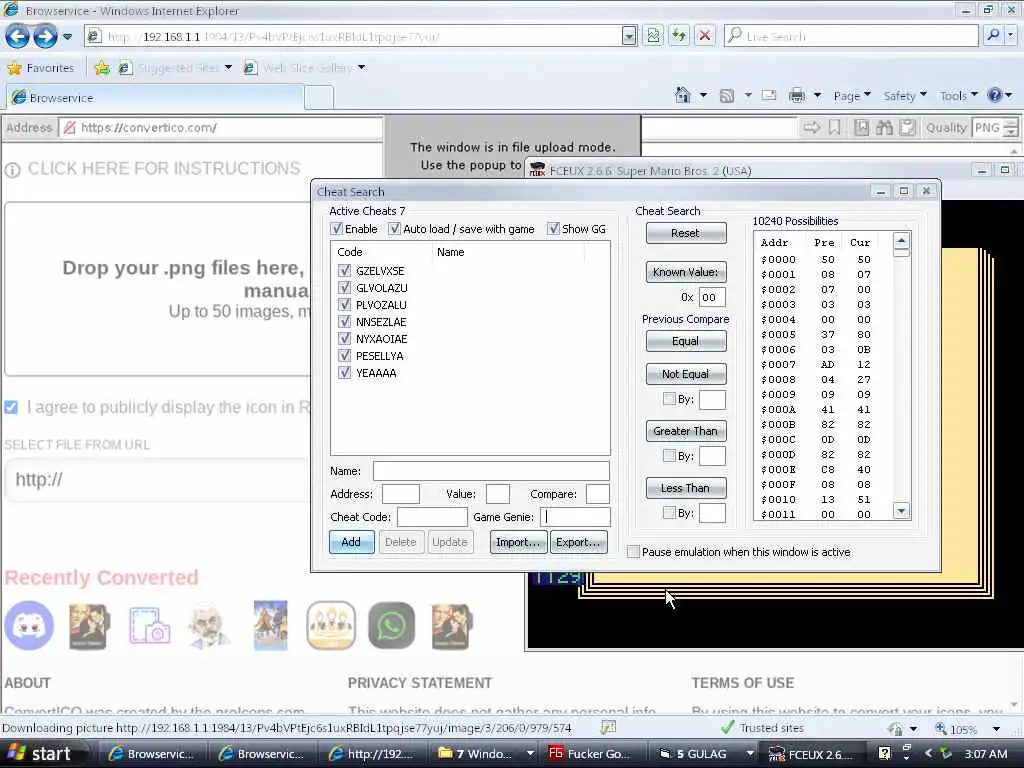The image size is (1024, 768).
Task: Click the Not Equal button
Action: pos(686,374)
